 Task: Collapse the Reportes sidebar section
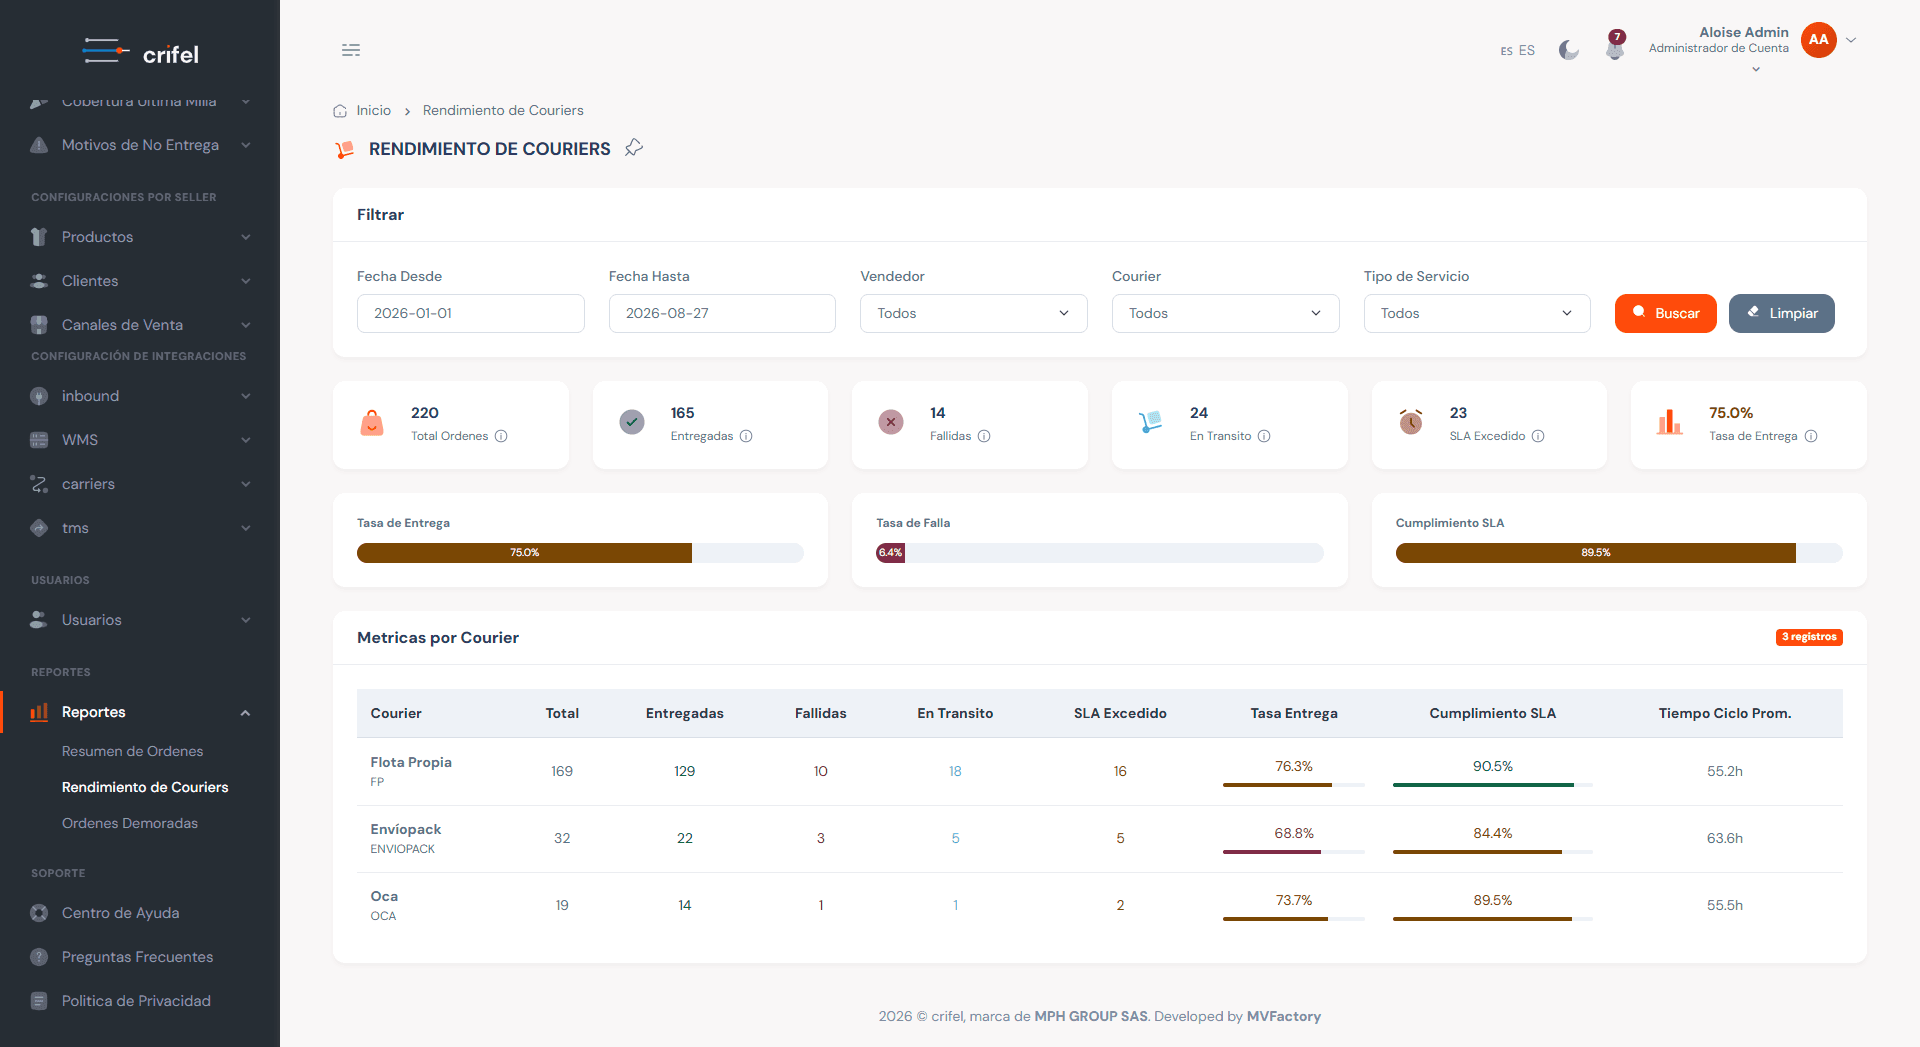pos(140,712)
